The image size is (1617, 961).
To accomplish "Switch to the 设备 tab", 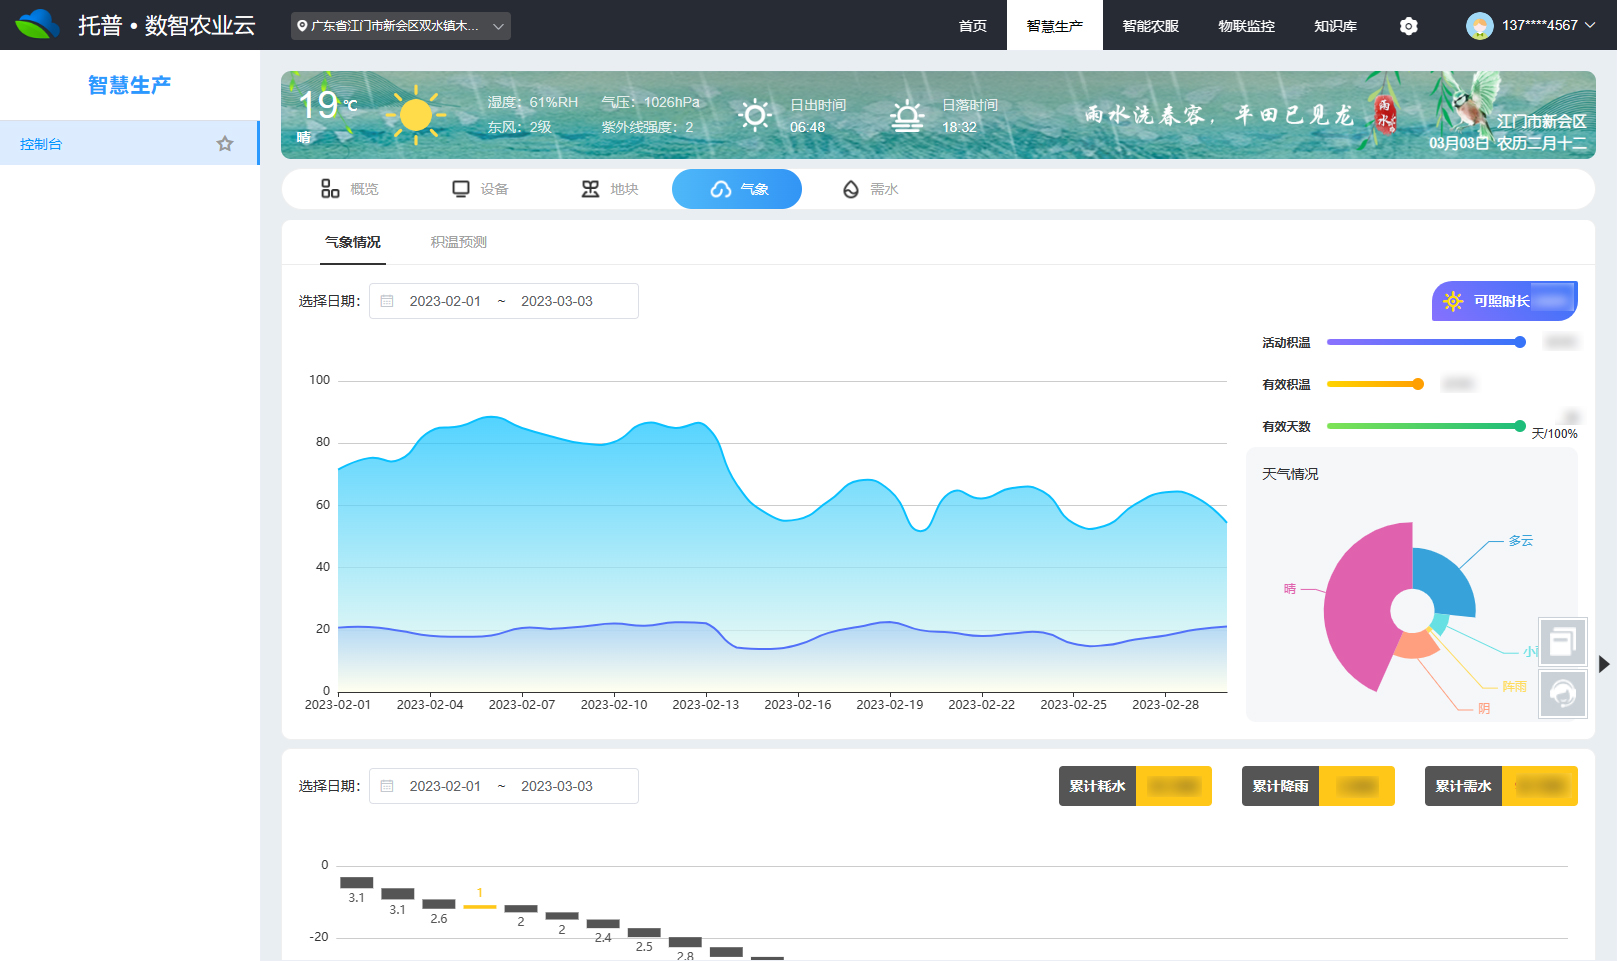I will [x=480, y=189].
